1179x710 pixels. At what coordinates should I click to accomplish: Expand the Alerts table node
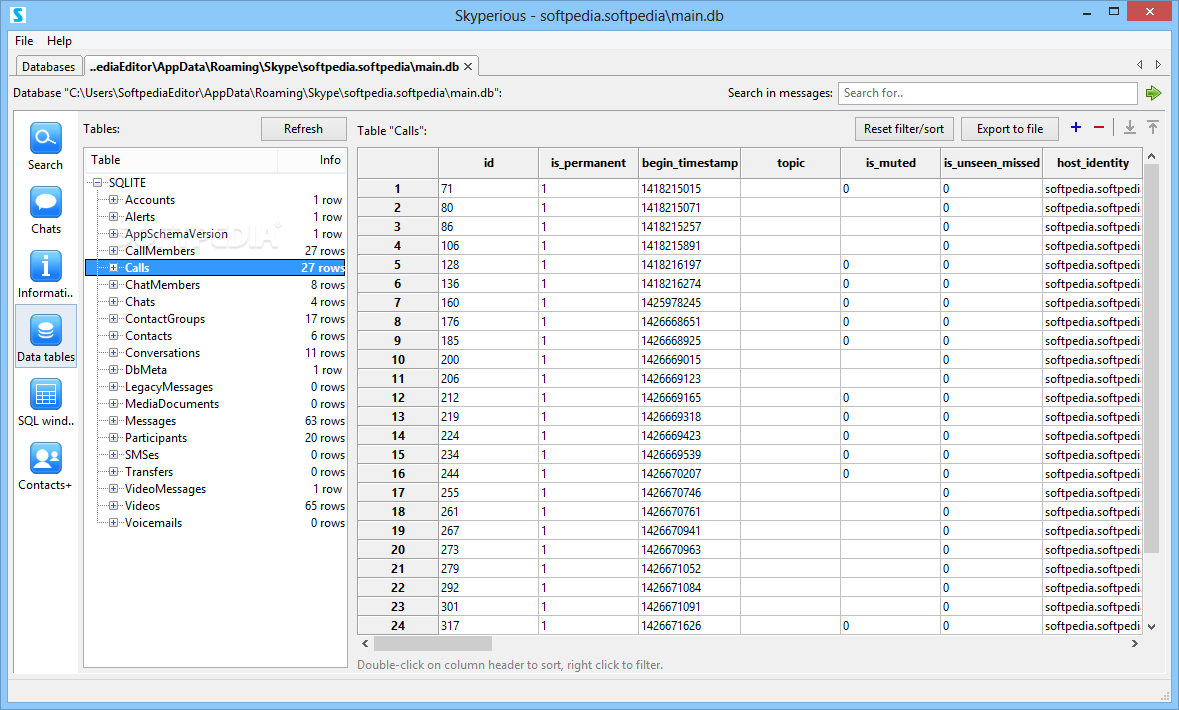pyautogui.click(x=114, y=217)
